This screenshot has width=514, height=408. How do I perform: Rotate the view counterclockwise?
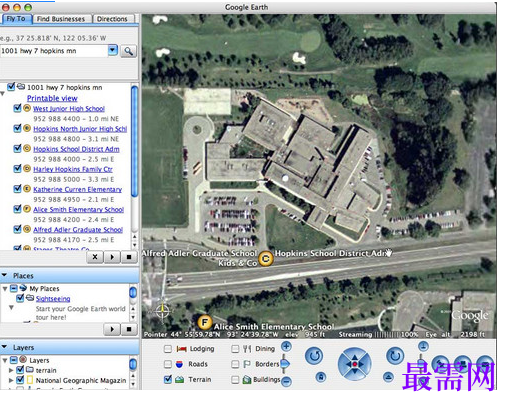pos(314,355)
